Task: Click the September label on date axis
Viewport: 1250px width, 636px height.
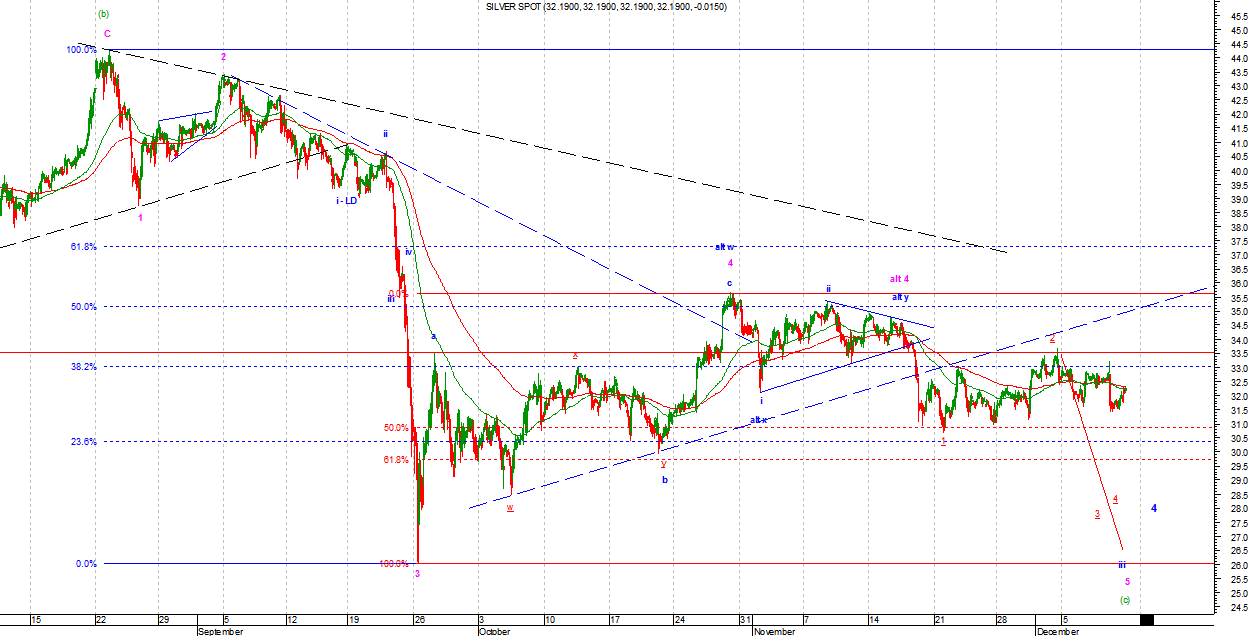Action: (220, 631)
